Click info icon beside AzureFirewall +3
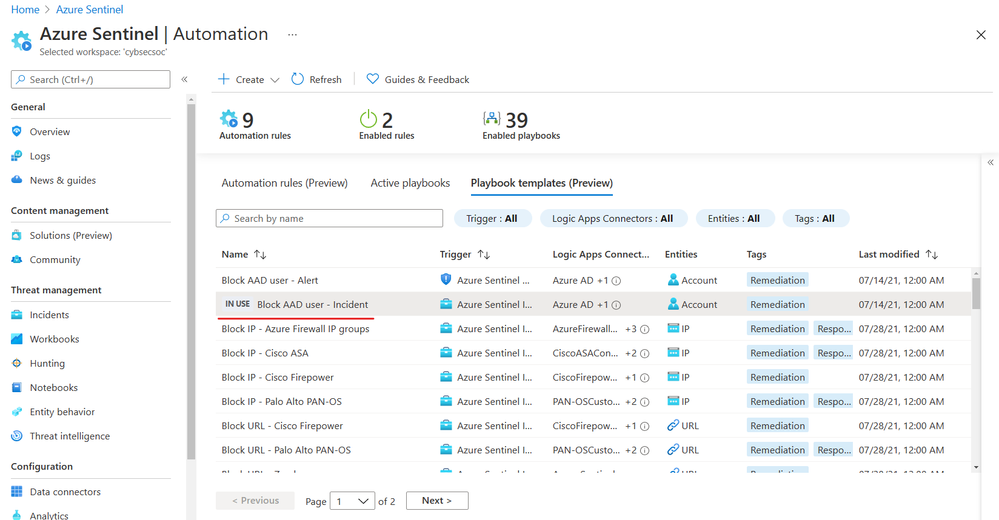 coord(645,329)
